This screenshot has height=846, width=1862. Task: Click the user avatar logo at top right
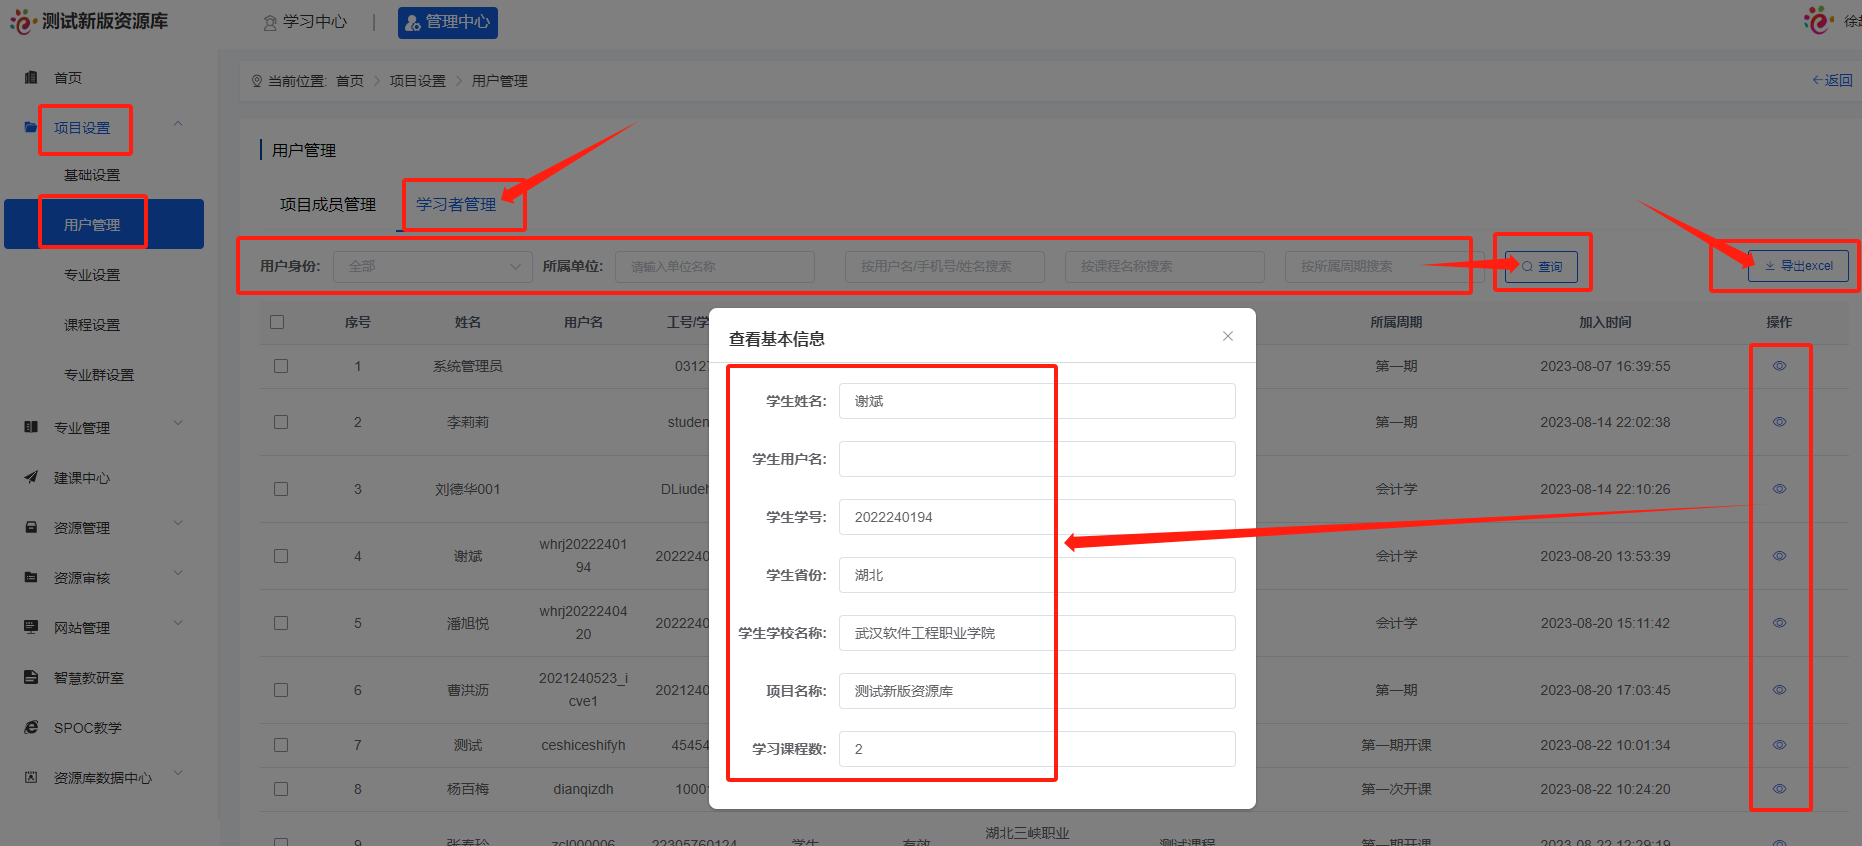1818,20
